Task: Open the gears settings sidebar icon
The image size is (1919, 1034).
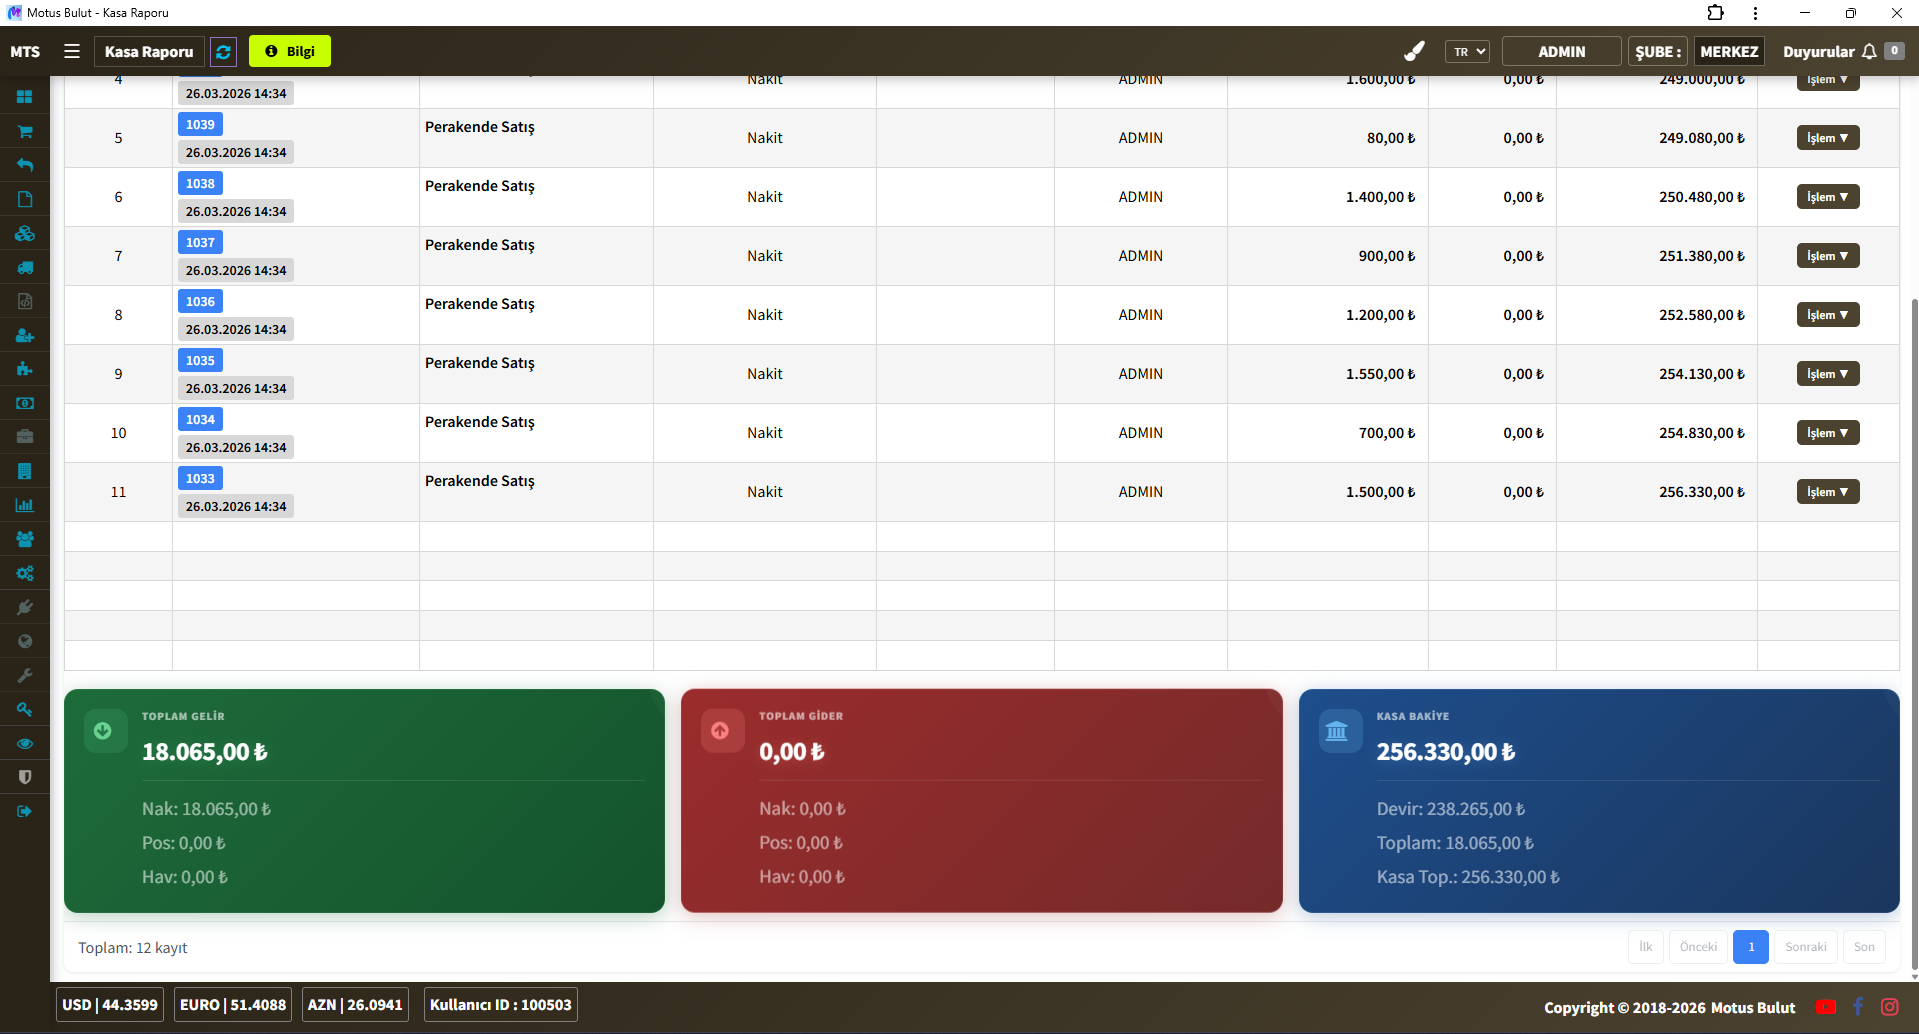Action: (x=25, y=573)
